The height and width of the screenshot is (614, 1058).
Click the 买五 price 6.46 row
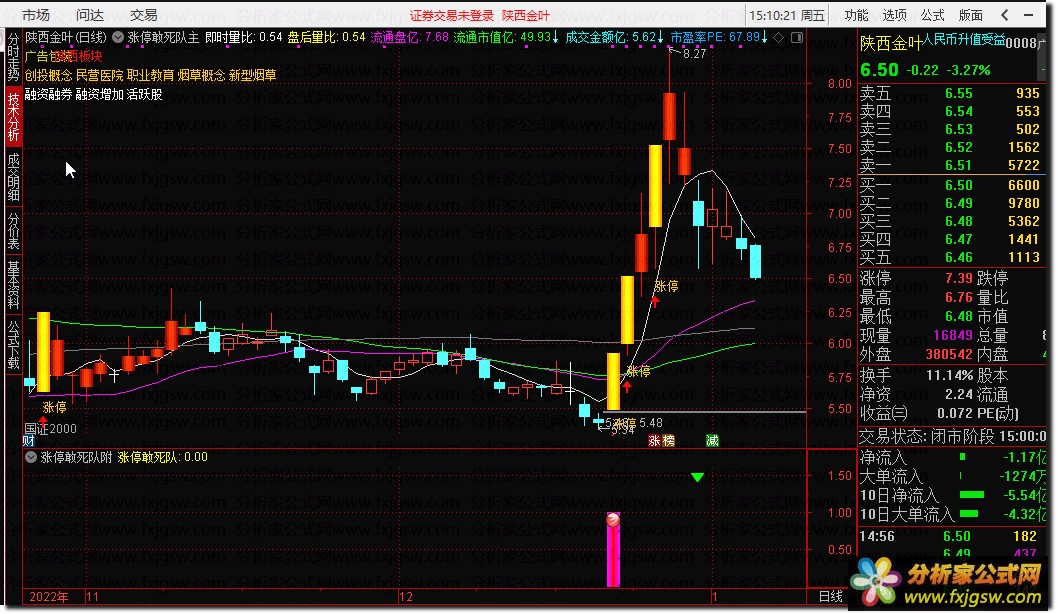[950, 257]
